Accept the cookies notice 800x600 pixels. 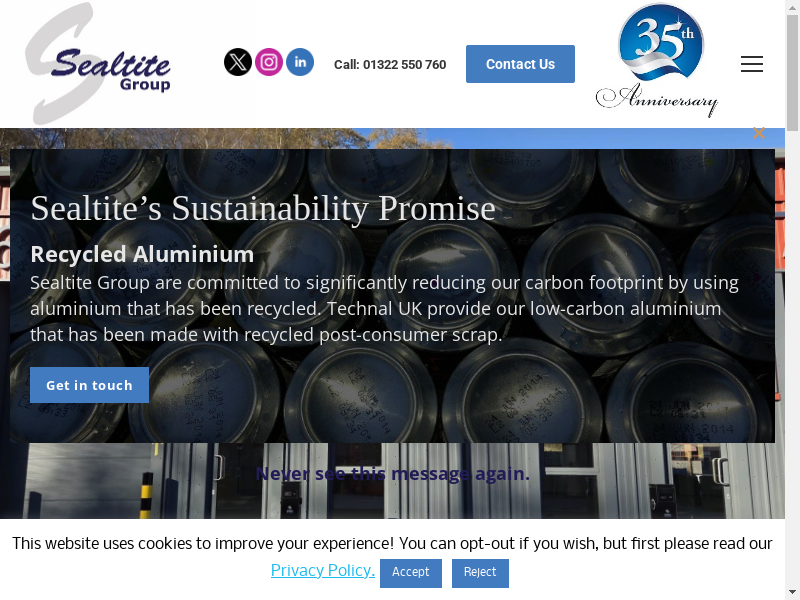411,572
